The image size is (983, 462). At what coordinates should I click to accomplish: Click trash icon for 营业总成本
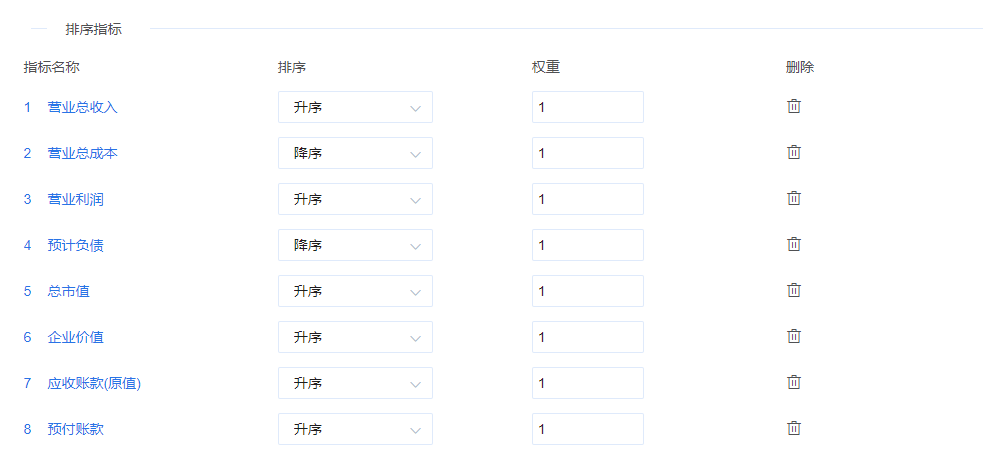coord(794,152)
